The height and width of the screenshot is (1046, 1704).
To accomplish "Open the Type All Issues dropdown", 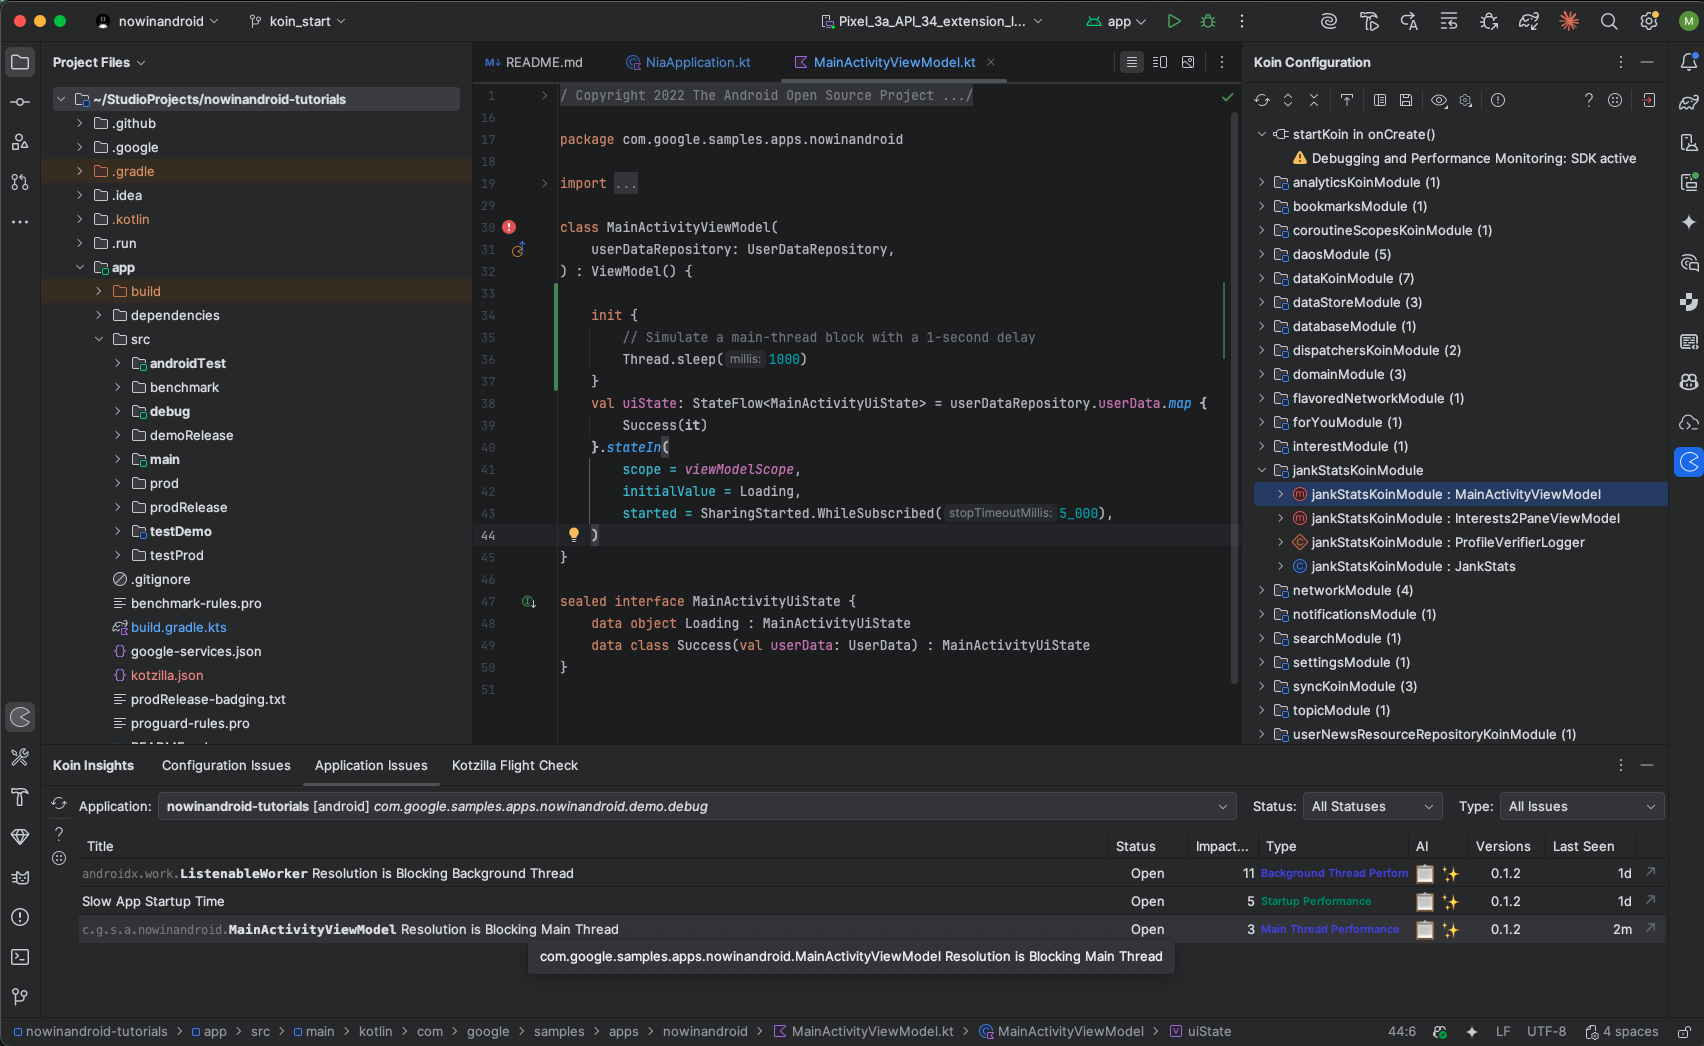I will [x=1582, y=807].
